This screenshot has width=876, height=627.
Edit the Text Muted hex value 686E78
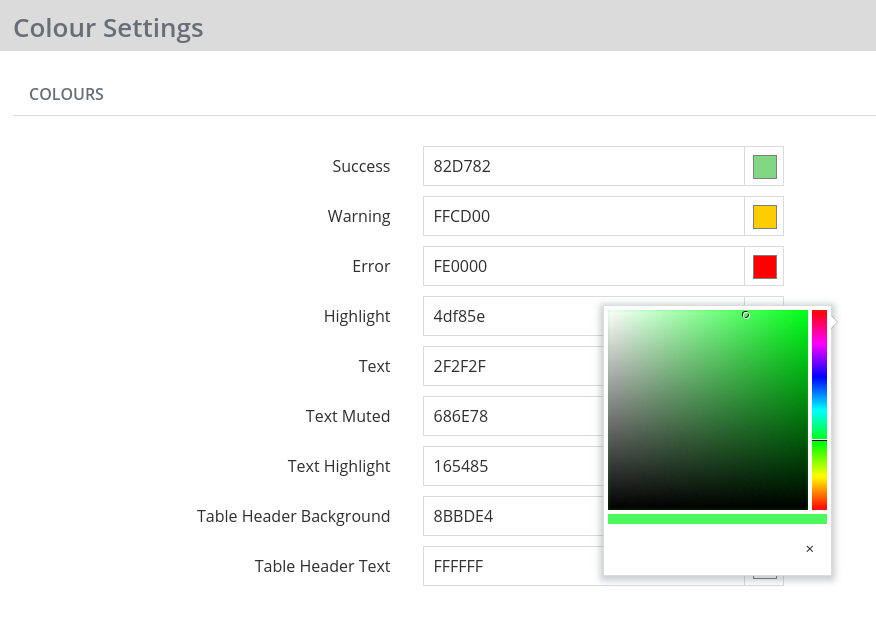point(513,416)
